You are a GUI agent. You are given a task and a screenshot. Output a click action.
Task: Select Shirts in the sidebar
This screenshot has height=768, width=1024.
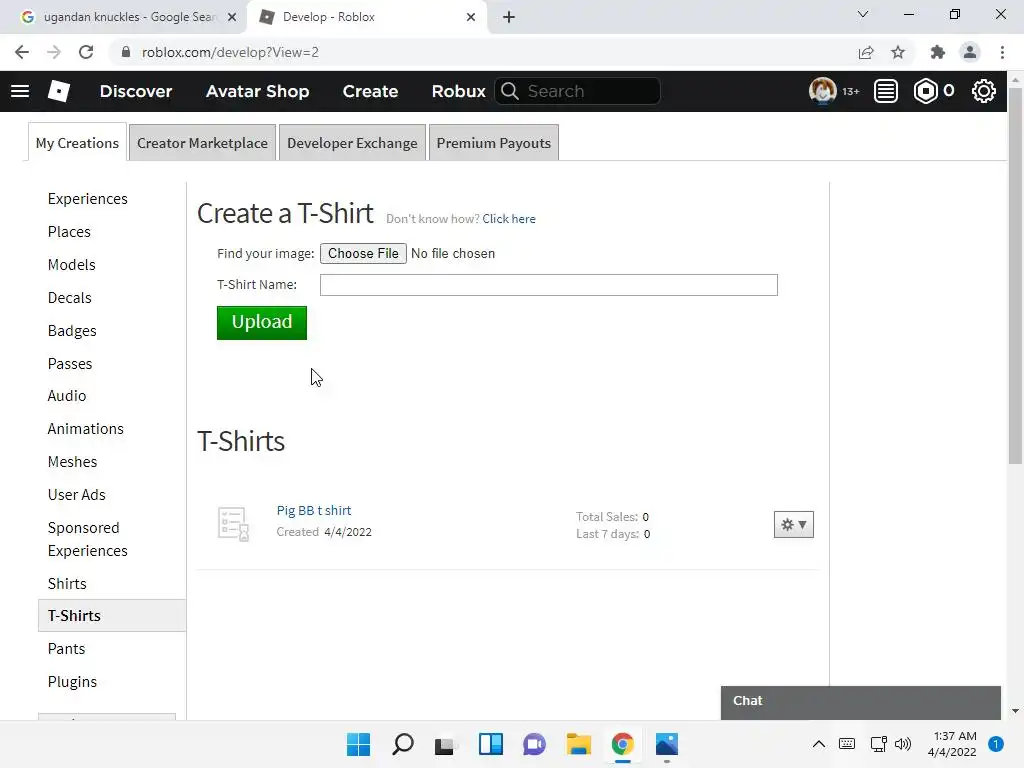(x=67, y=584)
